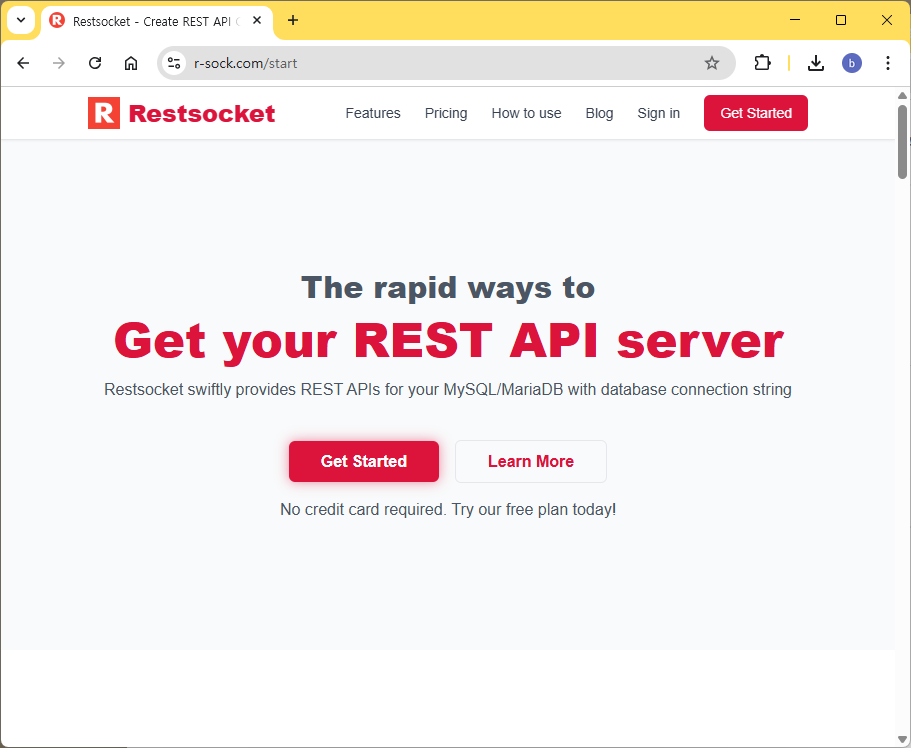Click the hero Get Started button
This screenshot has height=748, width=911.
tap(364, 461)
